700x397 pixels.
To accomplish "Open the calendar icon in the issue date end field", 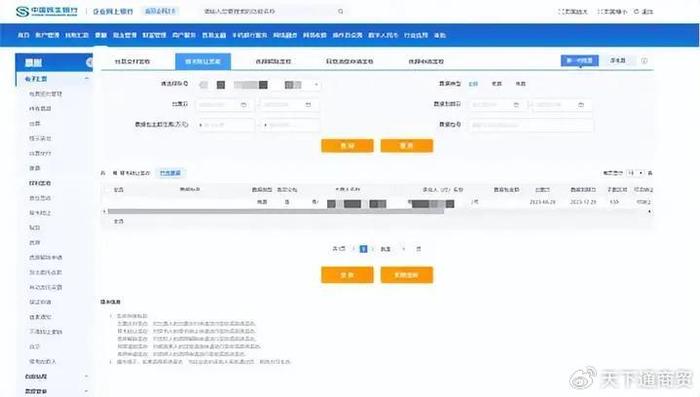I will [x=308, y=104].
